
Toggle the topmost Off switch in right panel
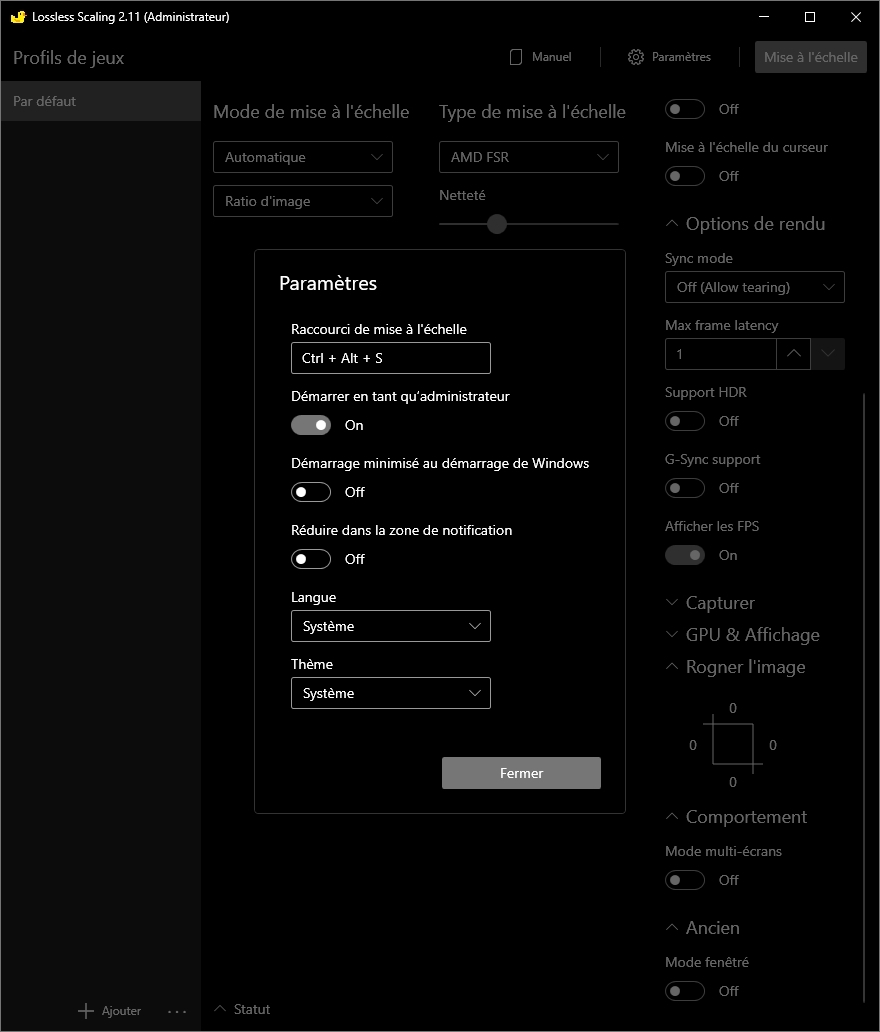tap(685, 109)
